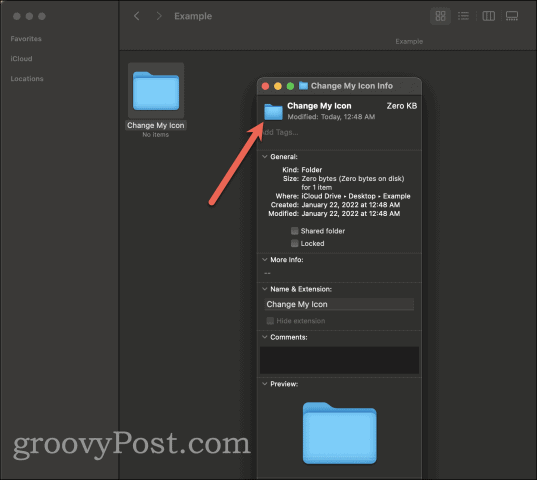Viewport: 537px width, 480px height.
Task: Open Locations in the sidebar
Action: click(27, 78)
